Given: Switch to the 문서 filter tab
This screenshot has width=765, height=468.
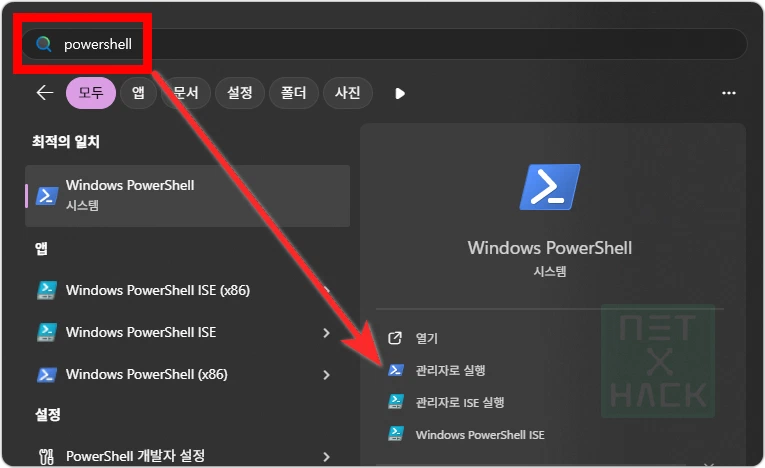Looking at the screenshot, I should tap(186, 93).
